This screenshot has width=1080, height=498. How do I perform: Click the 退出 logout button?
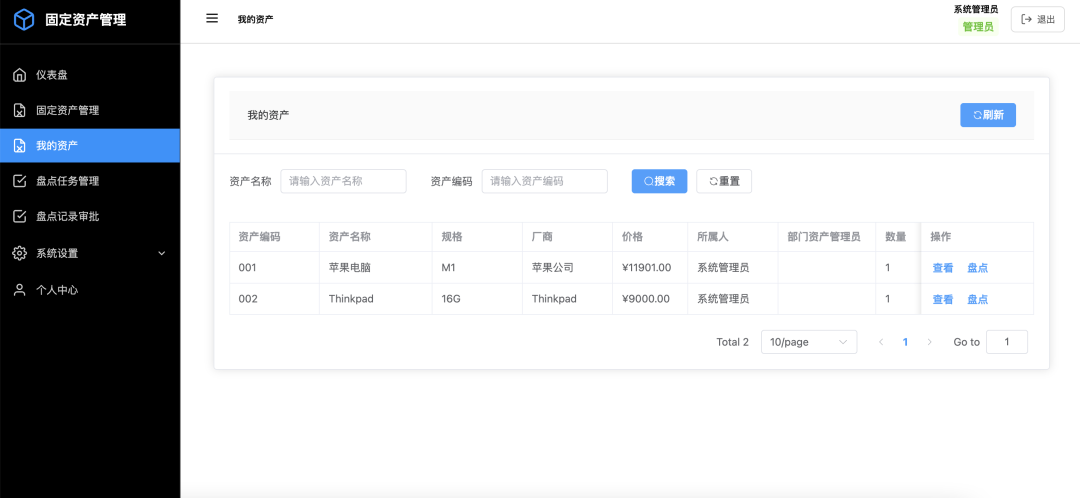(1037, 19)
